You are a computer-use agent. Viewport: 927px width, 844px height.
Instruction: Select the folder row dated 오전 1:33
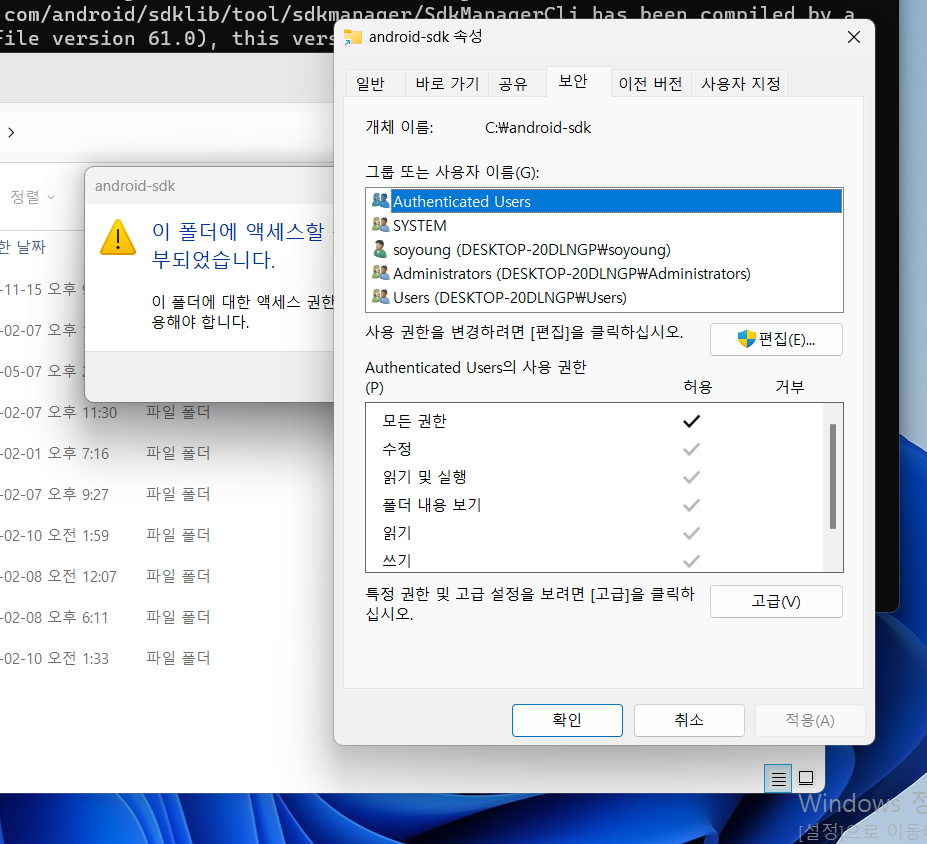(167, 658)
